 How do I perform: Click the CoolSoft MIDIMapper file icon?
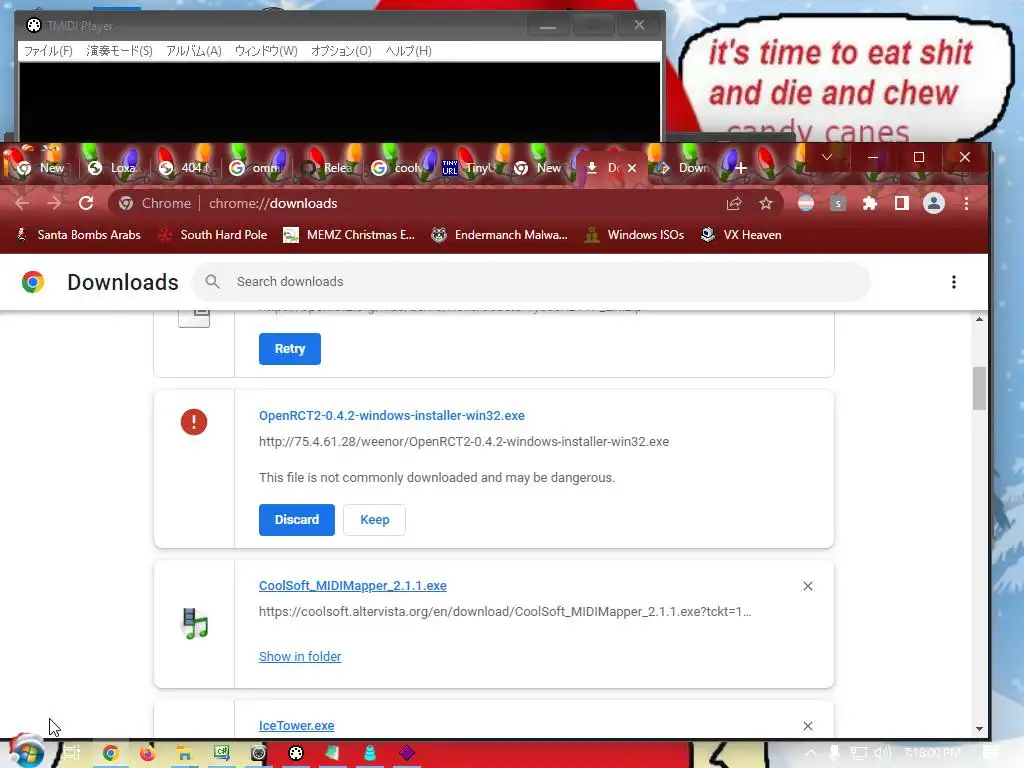[195, 623]
